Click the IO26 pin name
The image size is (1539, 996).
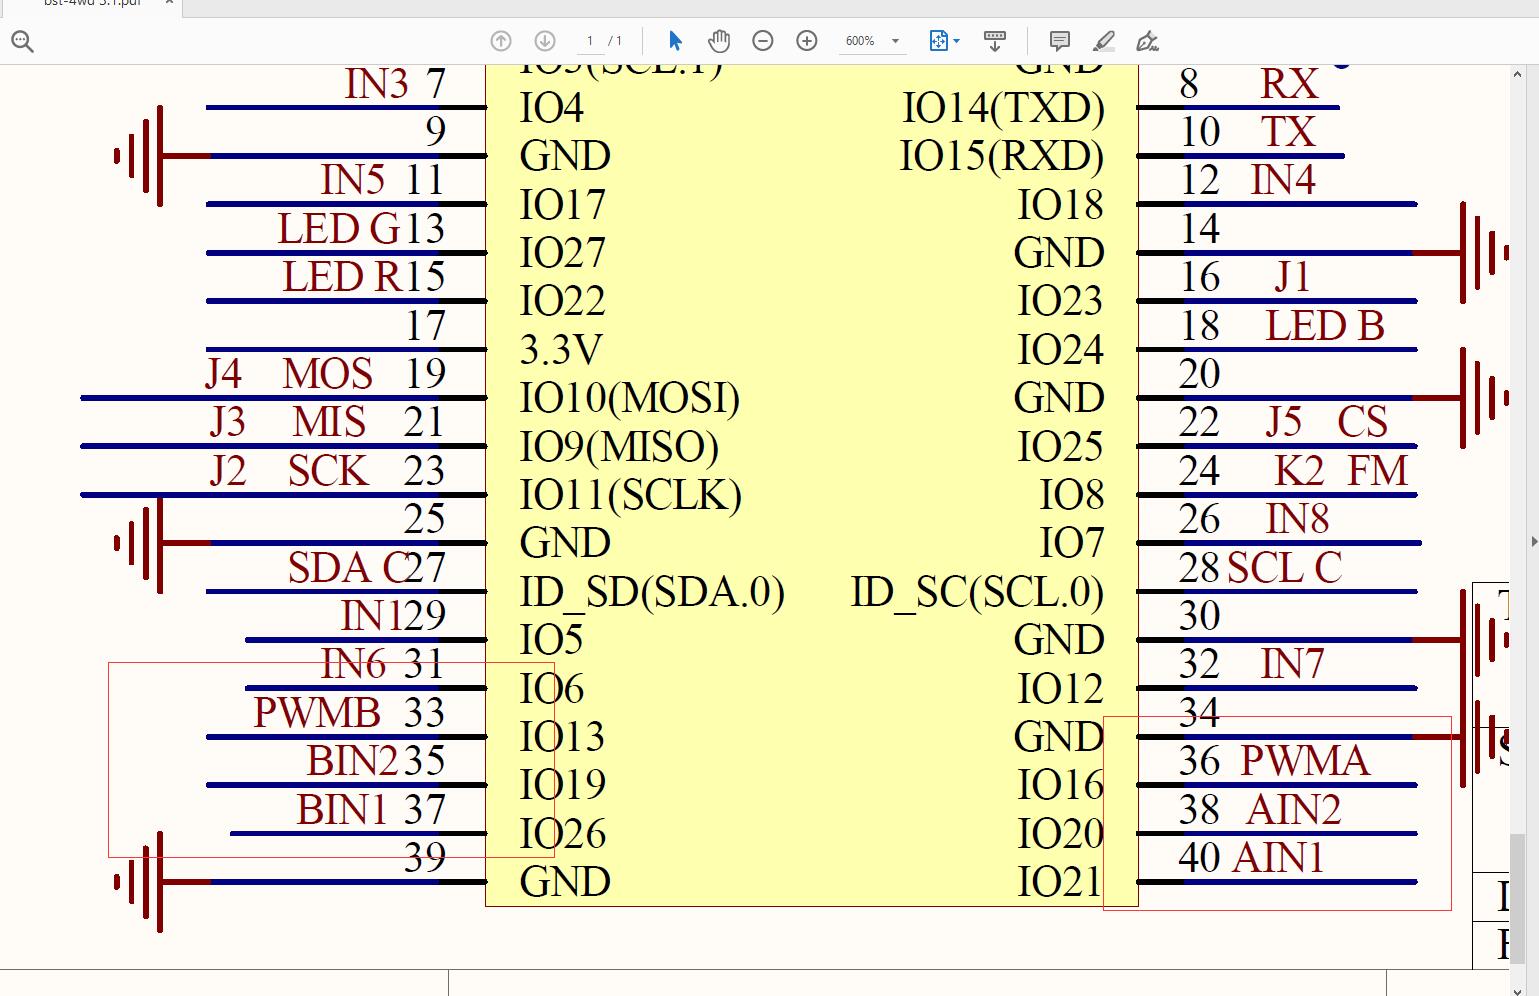click(563, 834)
